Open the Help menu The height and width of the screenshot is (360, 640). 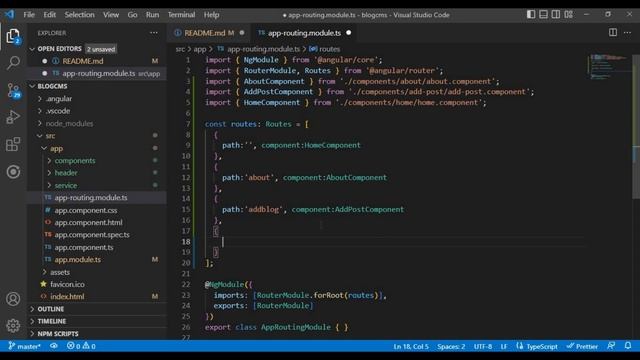pos(211,15)
